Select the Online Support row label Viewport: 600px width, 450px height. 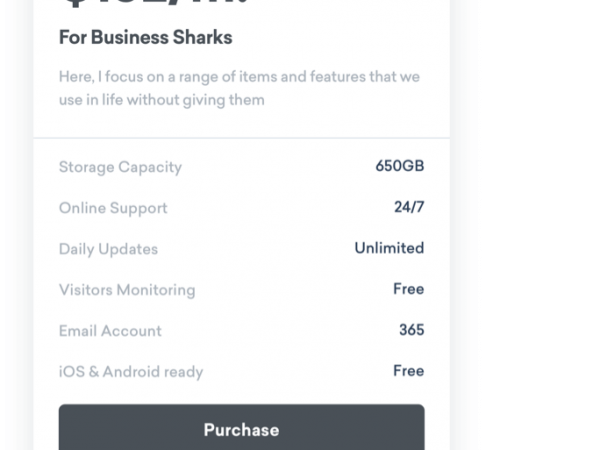(113, 208)
